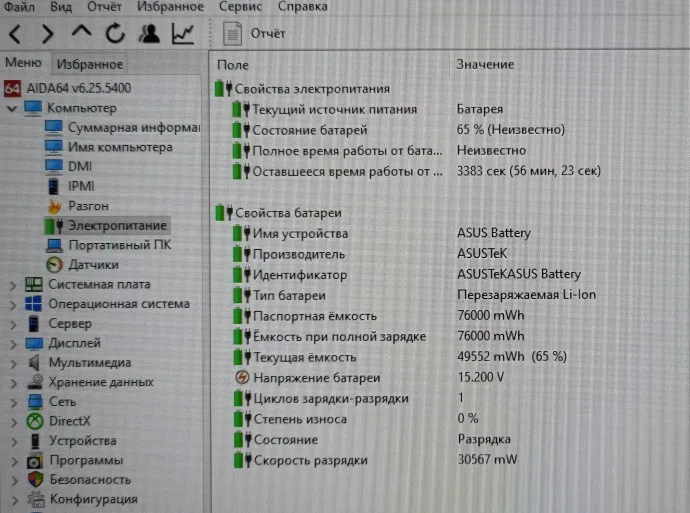The width and height of the screenshot is (690, 513).
Task: Open Имя компьютера tree item
Action: [x=109, y=147]
